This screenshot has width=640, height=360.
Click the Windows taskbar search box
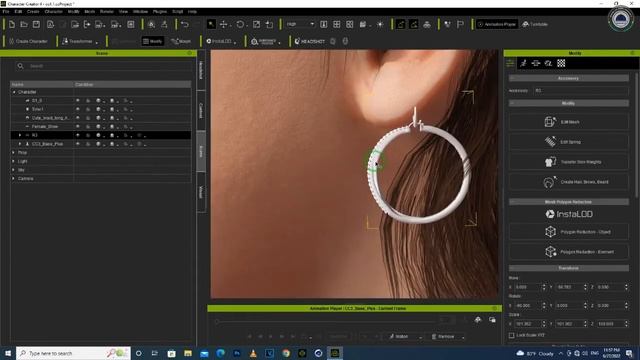[x=73, y=353]
